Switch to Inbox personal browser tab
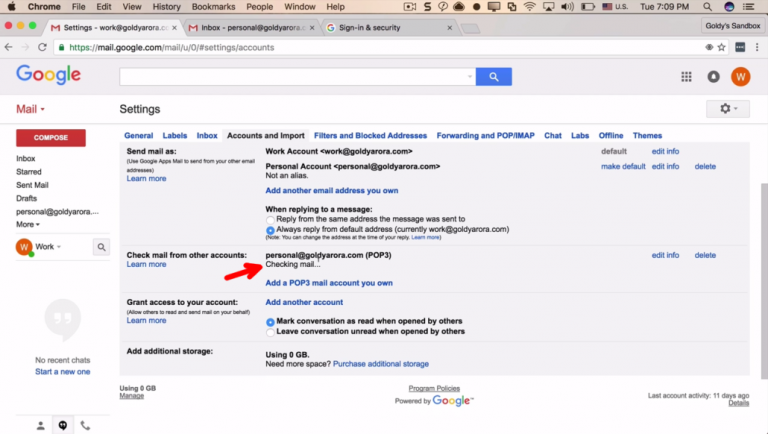 pyautogui.click(x=251, y=27)
